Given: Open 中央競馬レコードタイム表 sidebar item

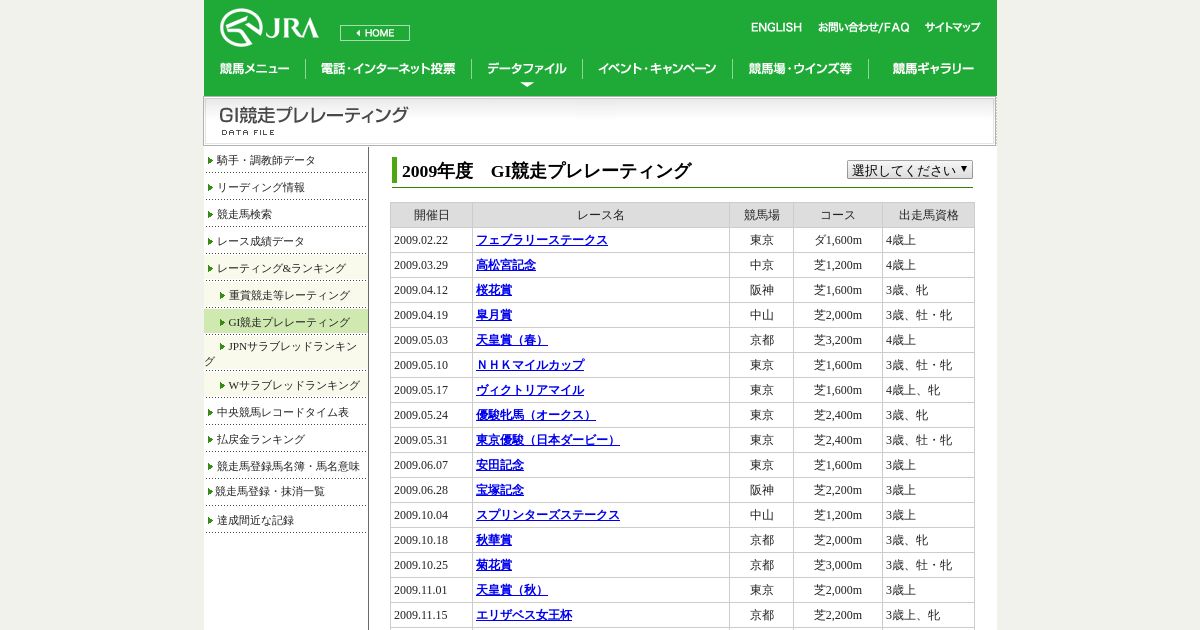Looking at the screenshot, I should tap(283, 412).
